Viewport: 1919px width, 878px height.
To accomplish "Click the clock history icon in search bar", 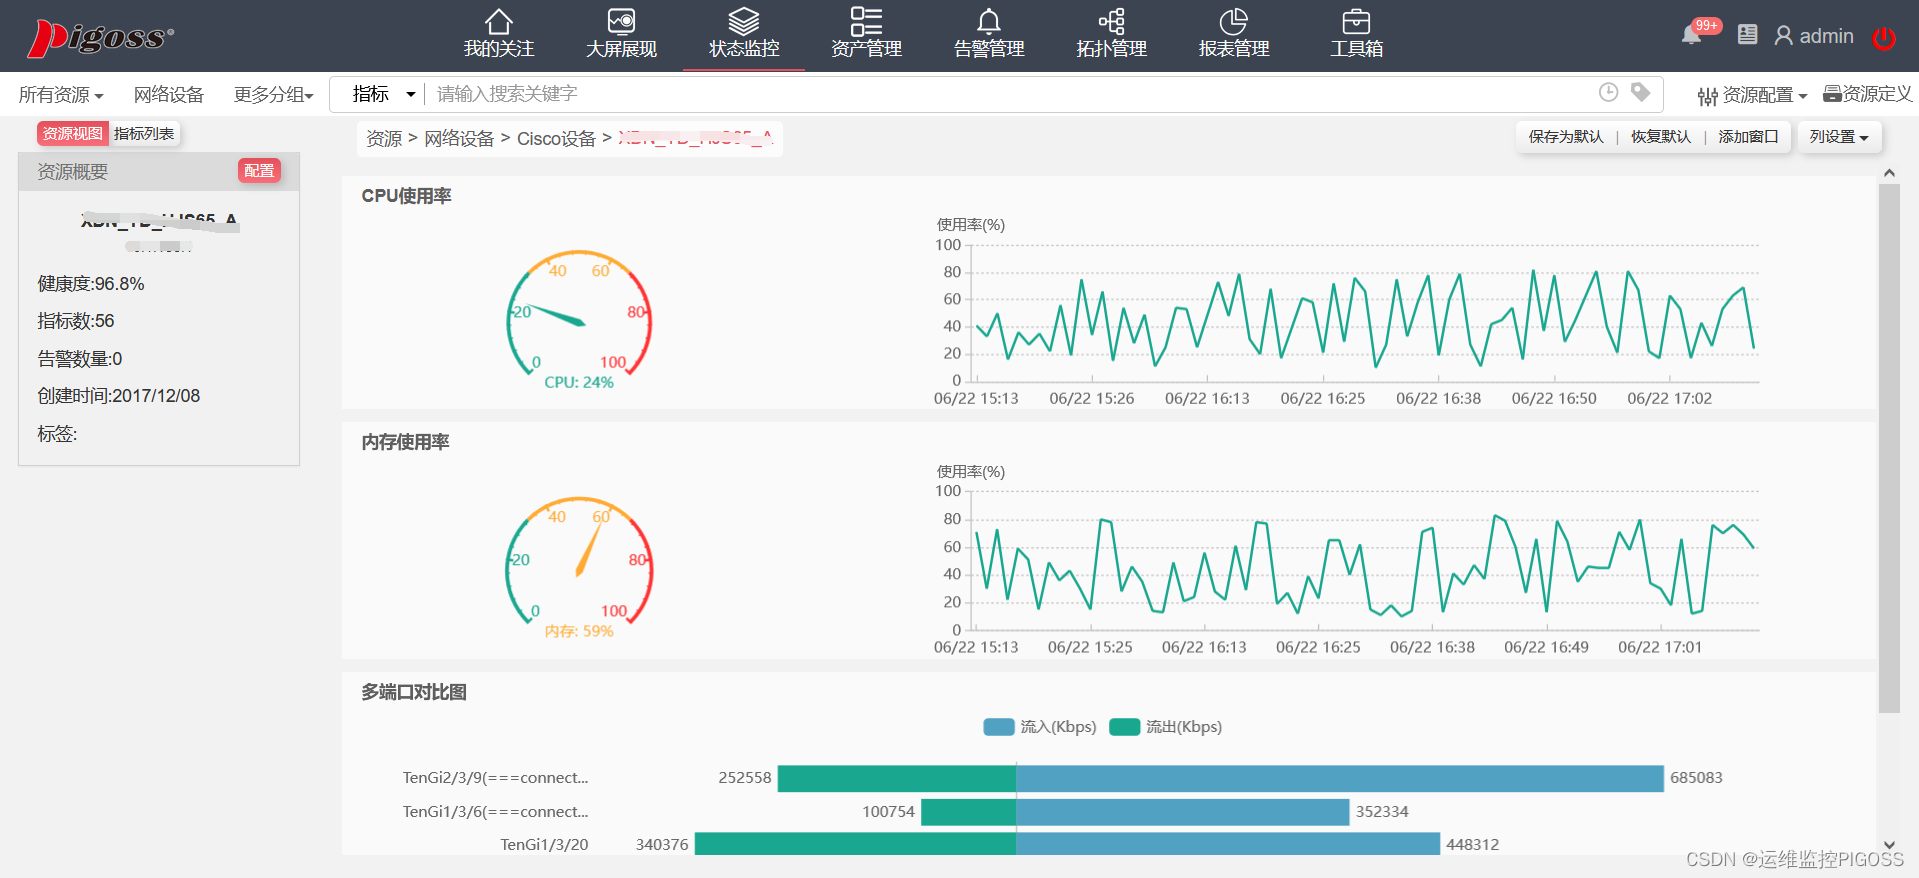I will click(x=1608, y=92).
